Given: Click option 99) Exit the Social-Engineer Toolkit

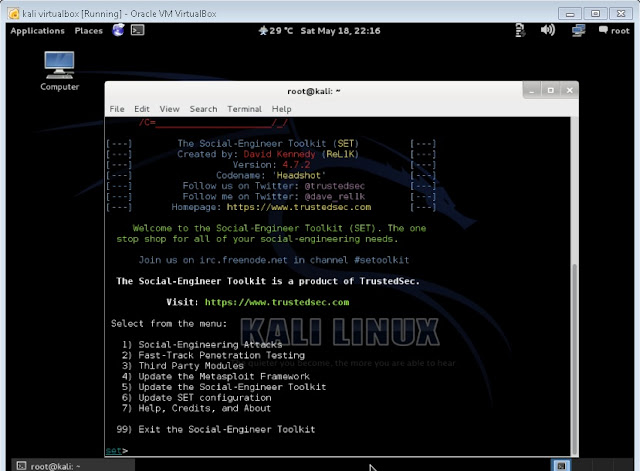Looking at the screenshot, I should click(216, 429).
